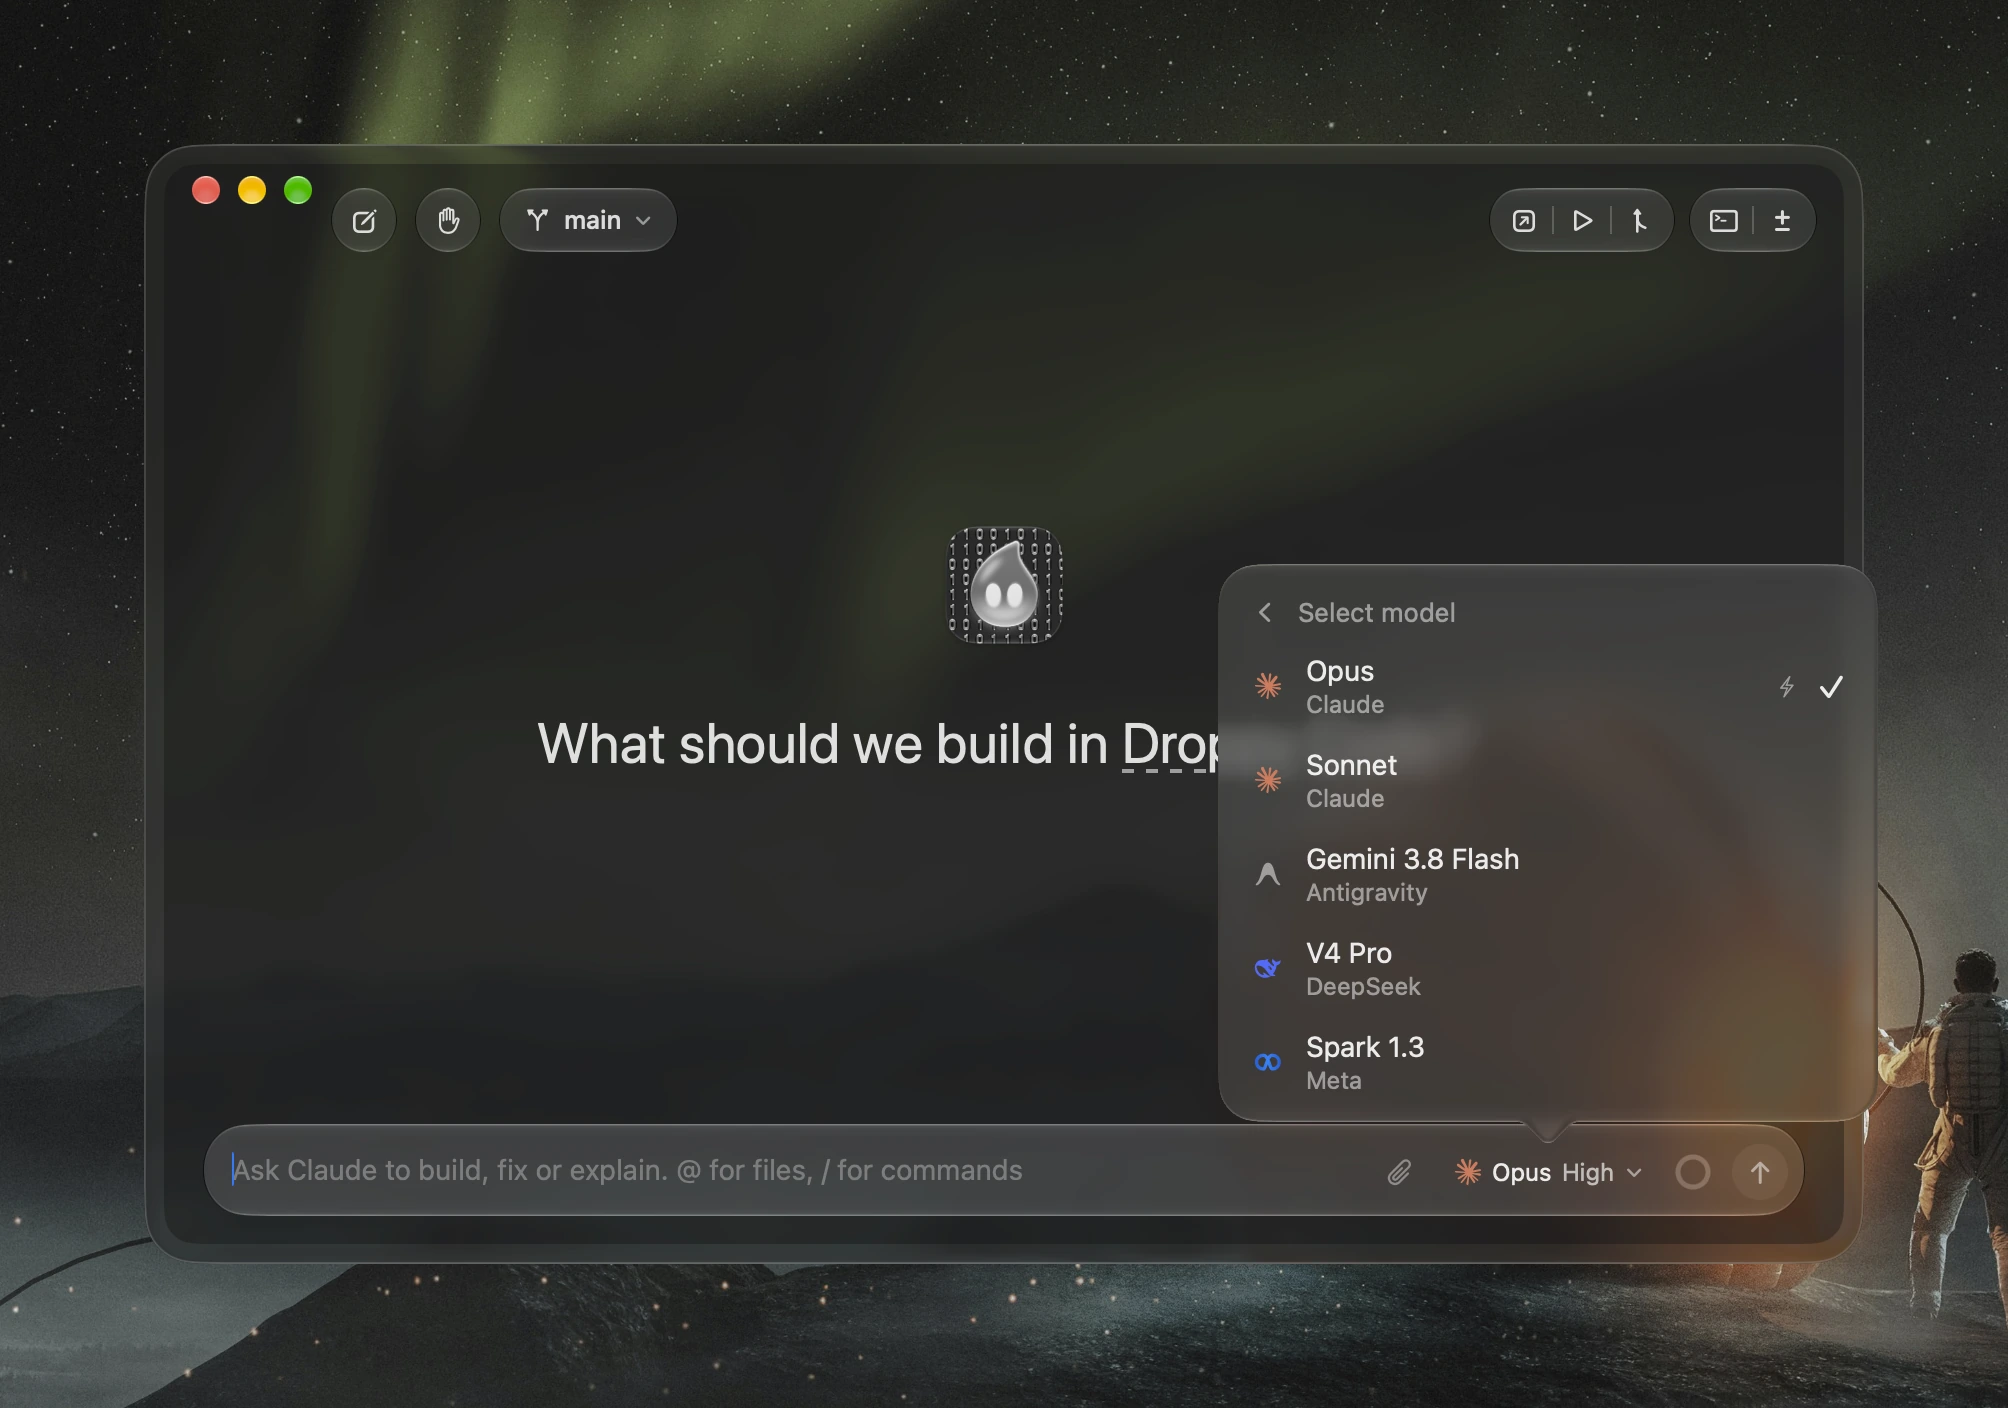
Task: Open the terminal panel icon
Action: click(1724, 220)
